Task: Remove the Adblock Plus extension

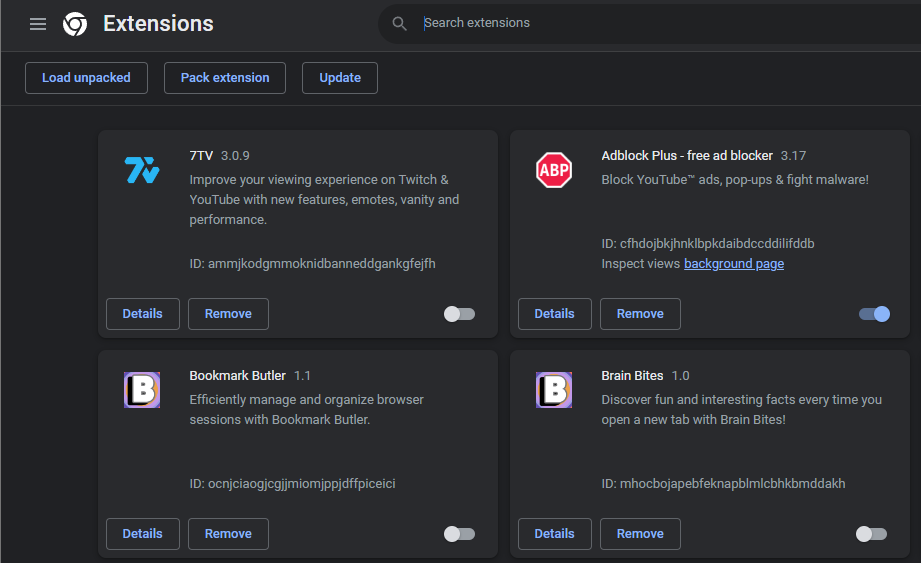Action: click(640, 314)
